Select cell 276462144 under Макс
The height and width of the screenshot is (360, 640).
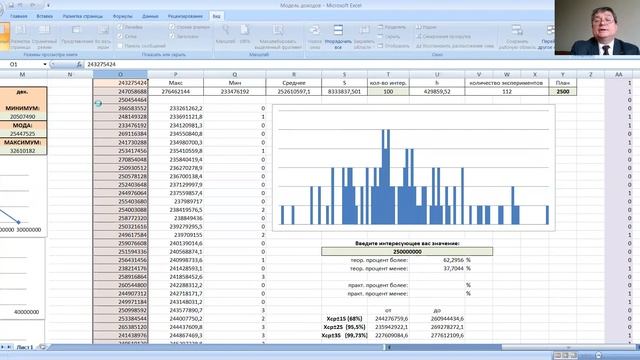(176, 91)
